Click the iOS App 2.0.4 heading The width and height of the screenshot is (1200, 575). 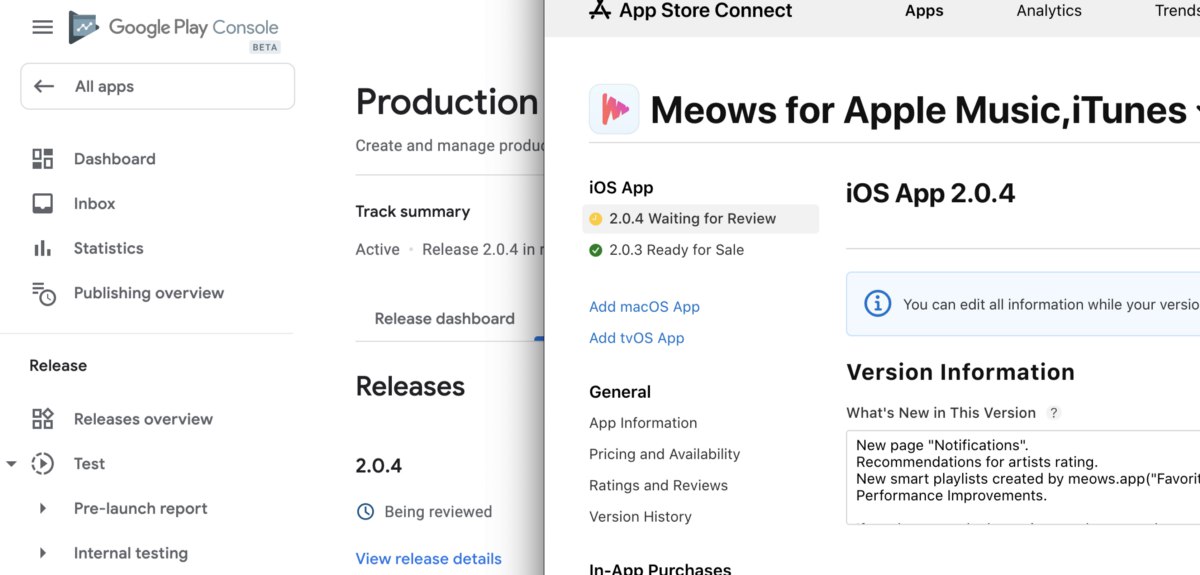click(930, 193)
